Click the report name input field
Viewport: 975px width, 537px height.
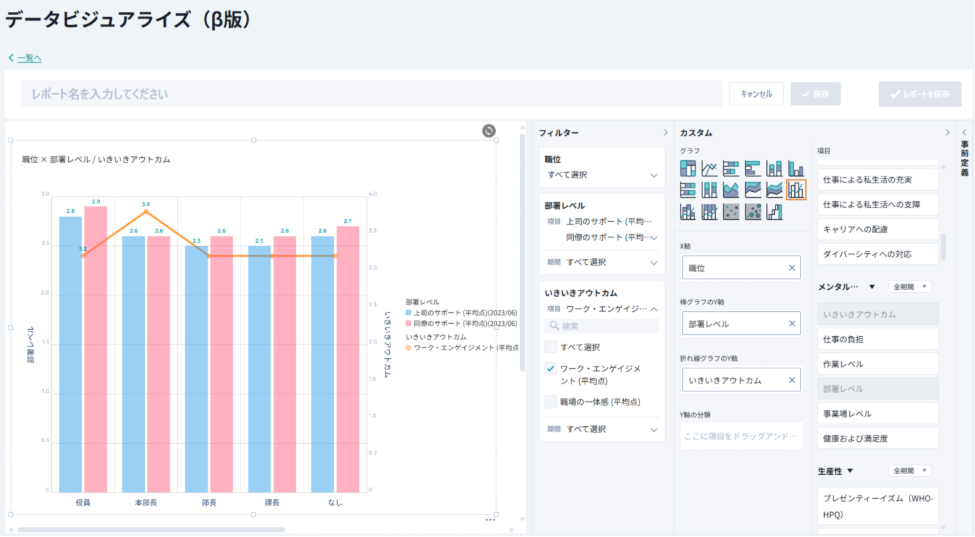click(x=371, y=94)
